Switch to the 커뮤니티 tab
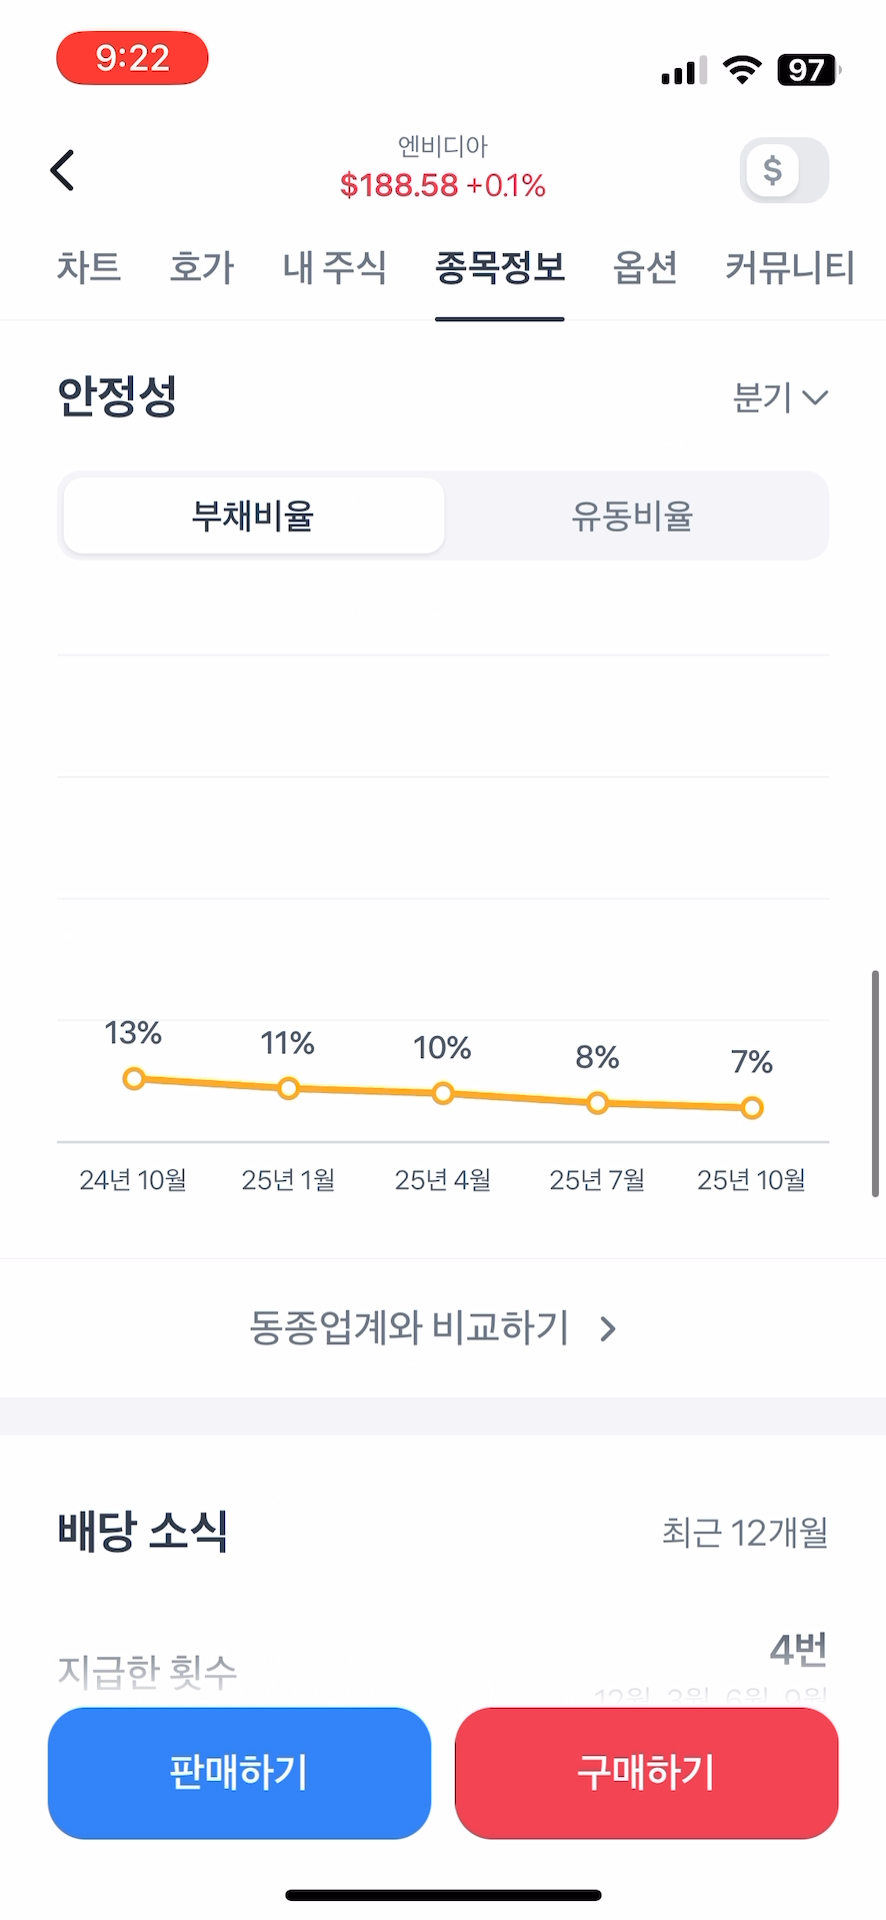The width and height of the screenshot is (886, 1920). [x=790, y=267]
